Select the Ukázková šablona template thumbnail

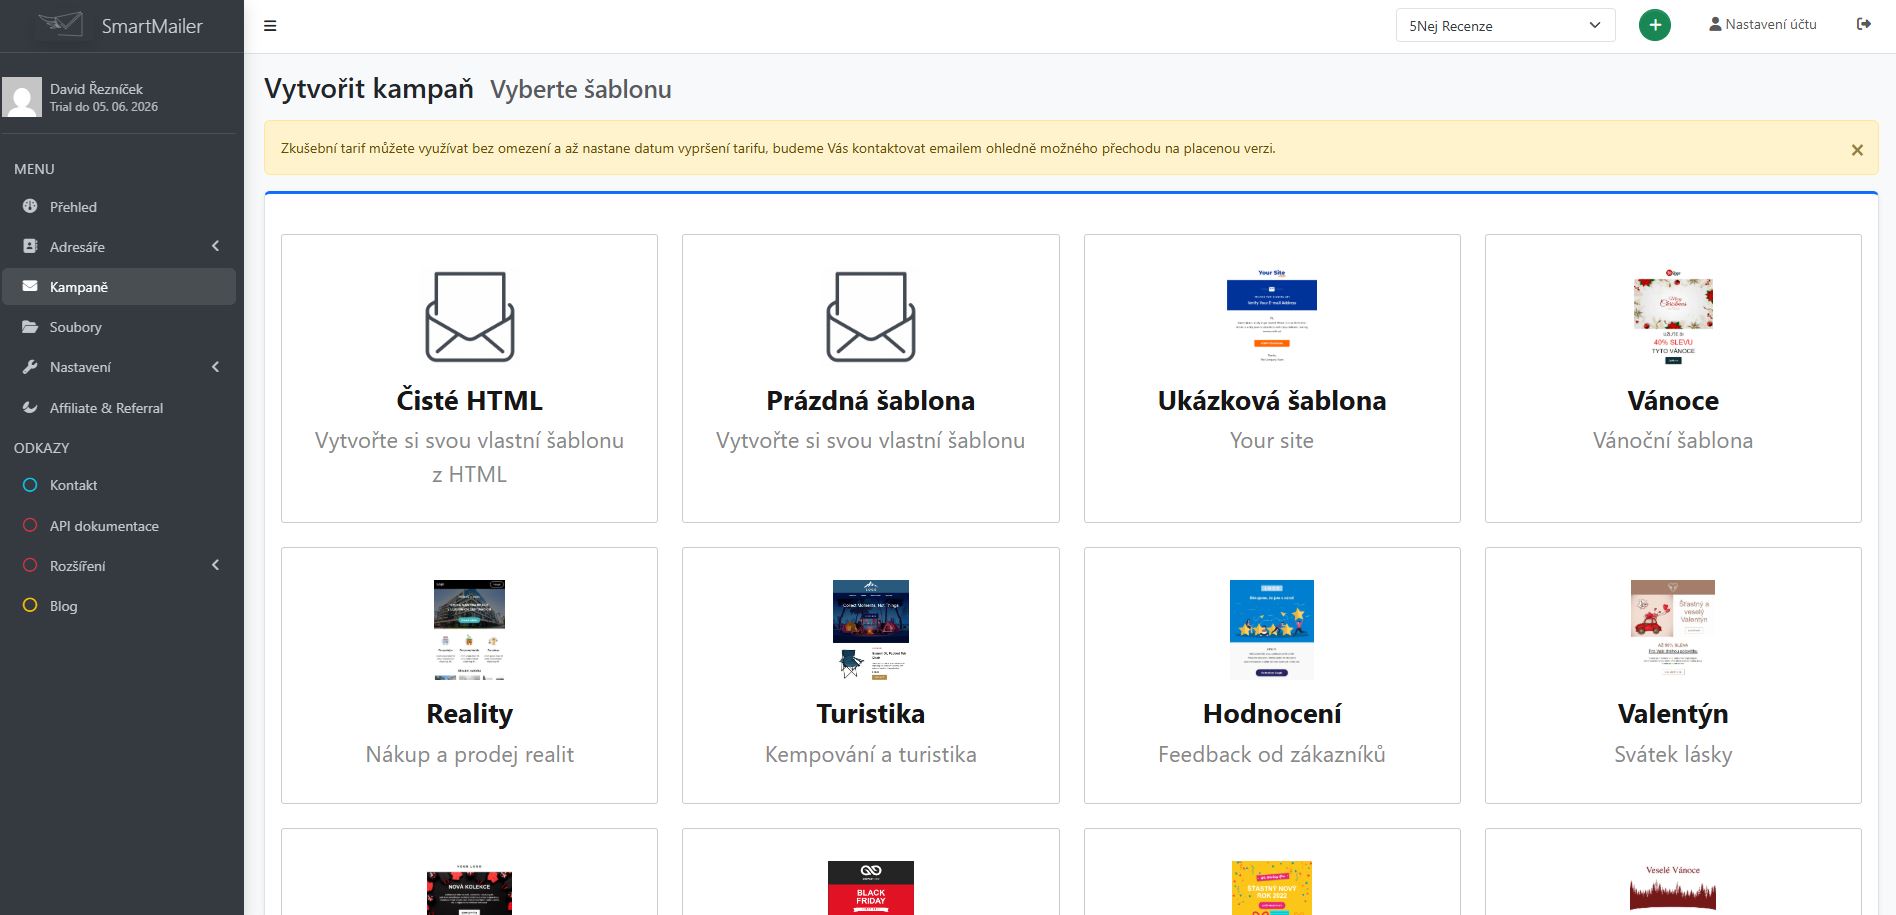[x=1272, y=316]
